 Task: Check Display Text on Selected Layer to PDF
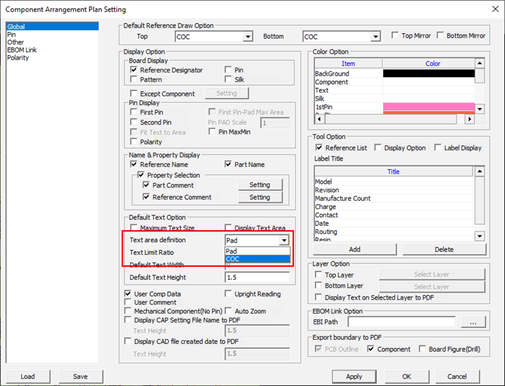coord(319,297)
